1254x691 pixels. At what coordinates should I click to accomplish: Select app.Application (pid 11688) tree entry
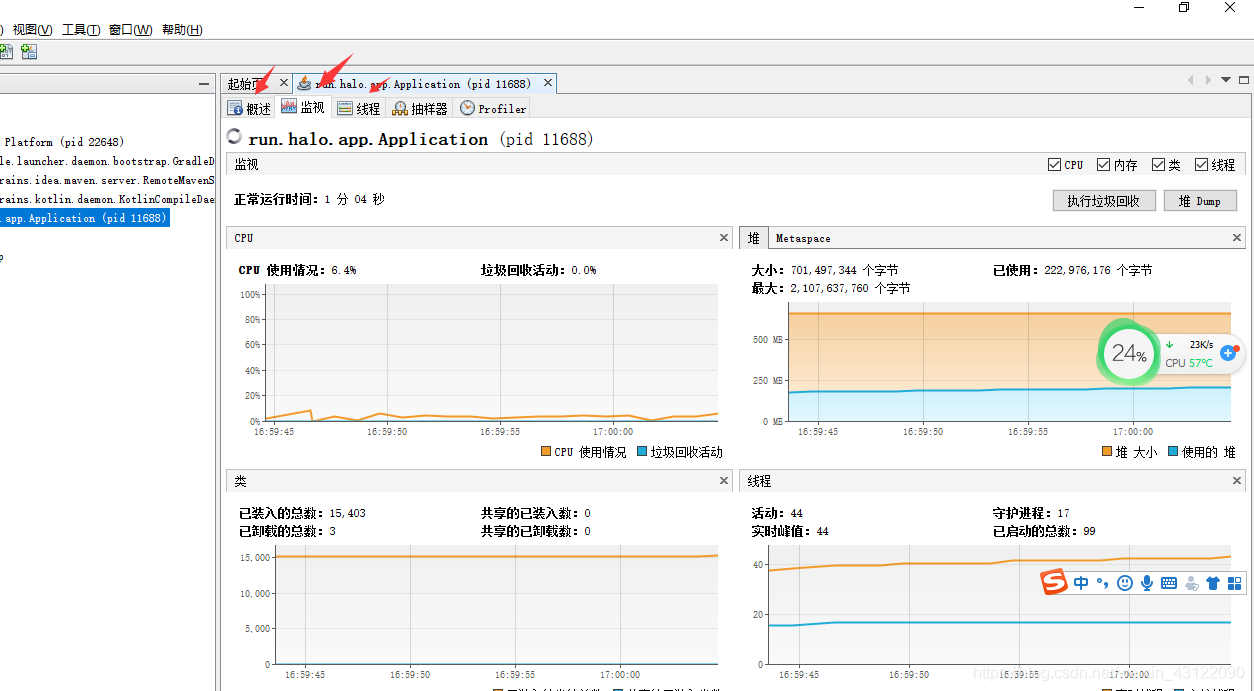(x=85, y=218)
